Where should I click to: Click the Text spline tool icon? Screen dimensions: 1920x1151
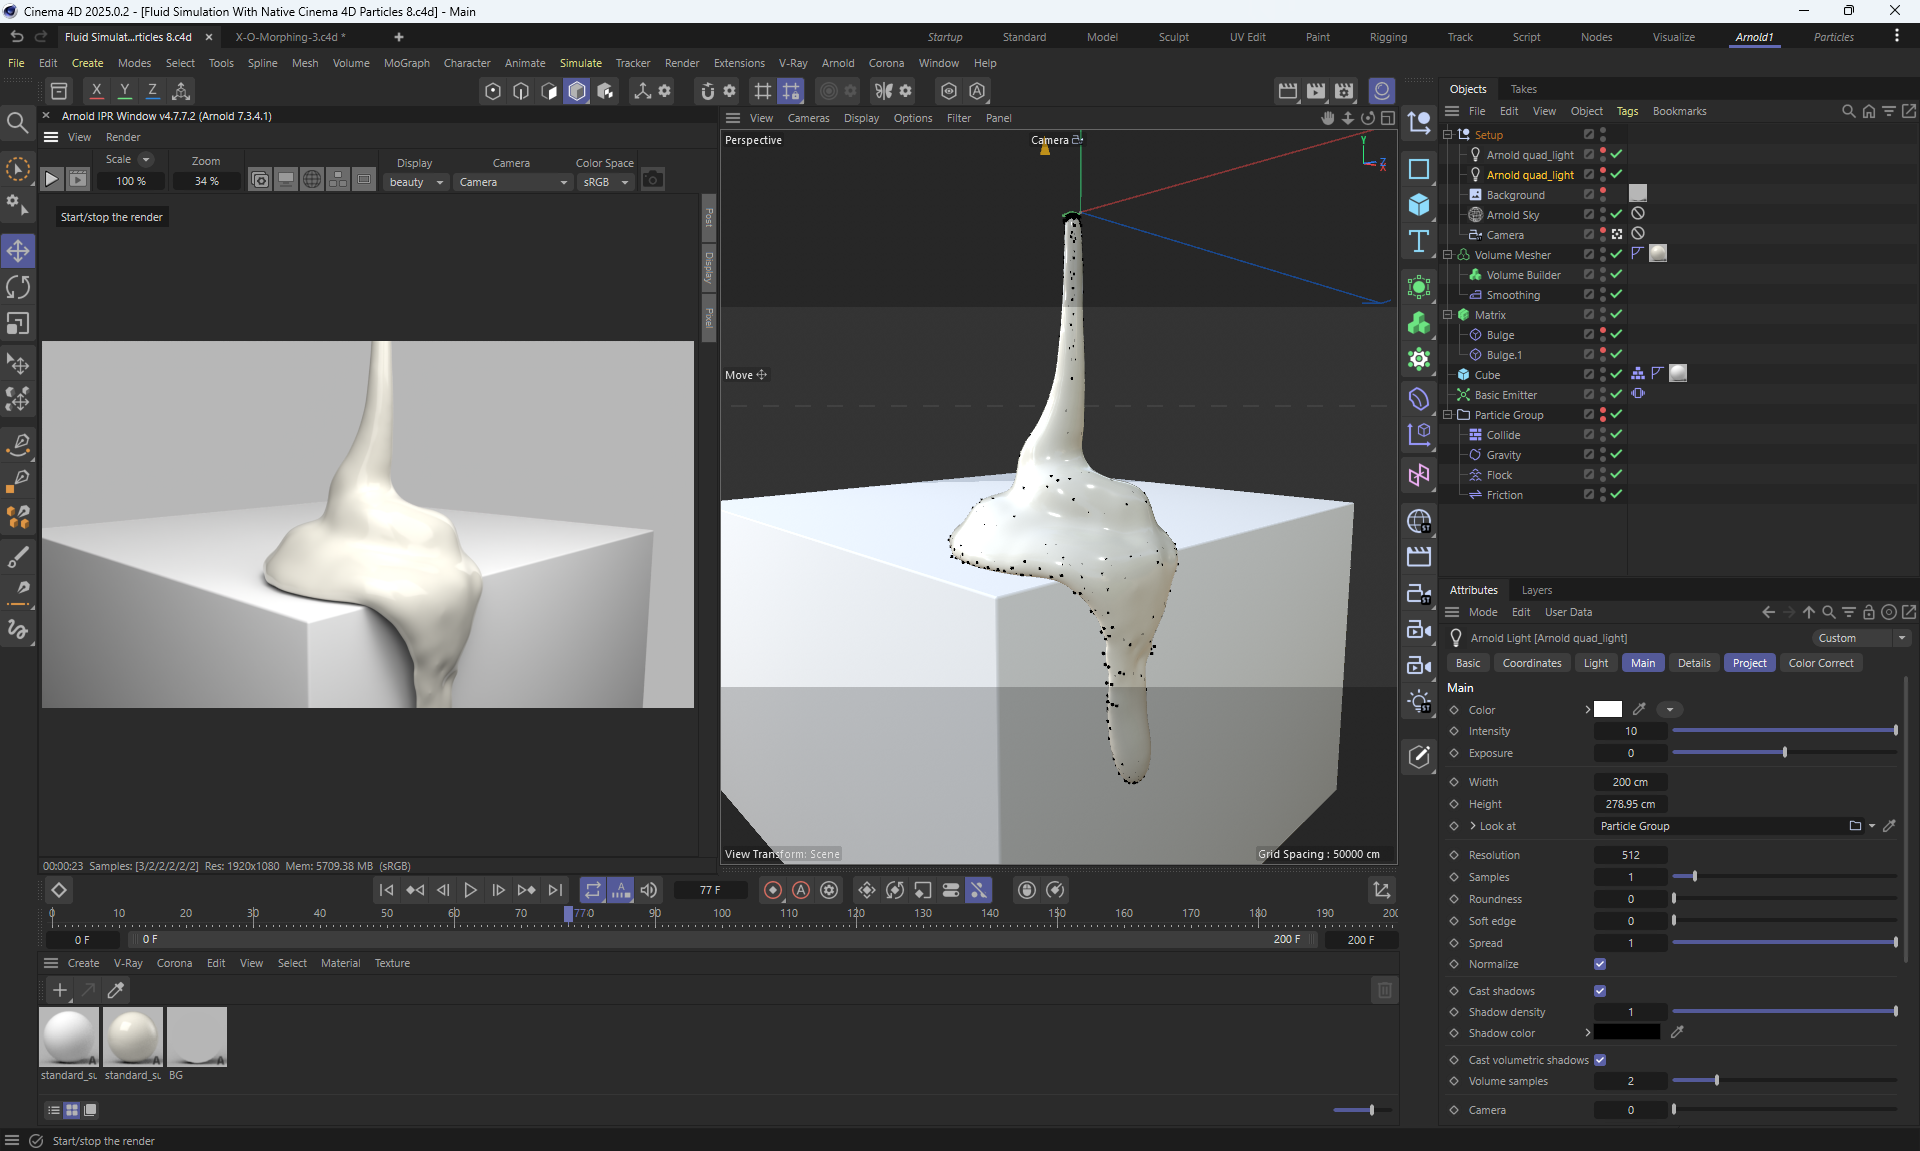1418,241
